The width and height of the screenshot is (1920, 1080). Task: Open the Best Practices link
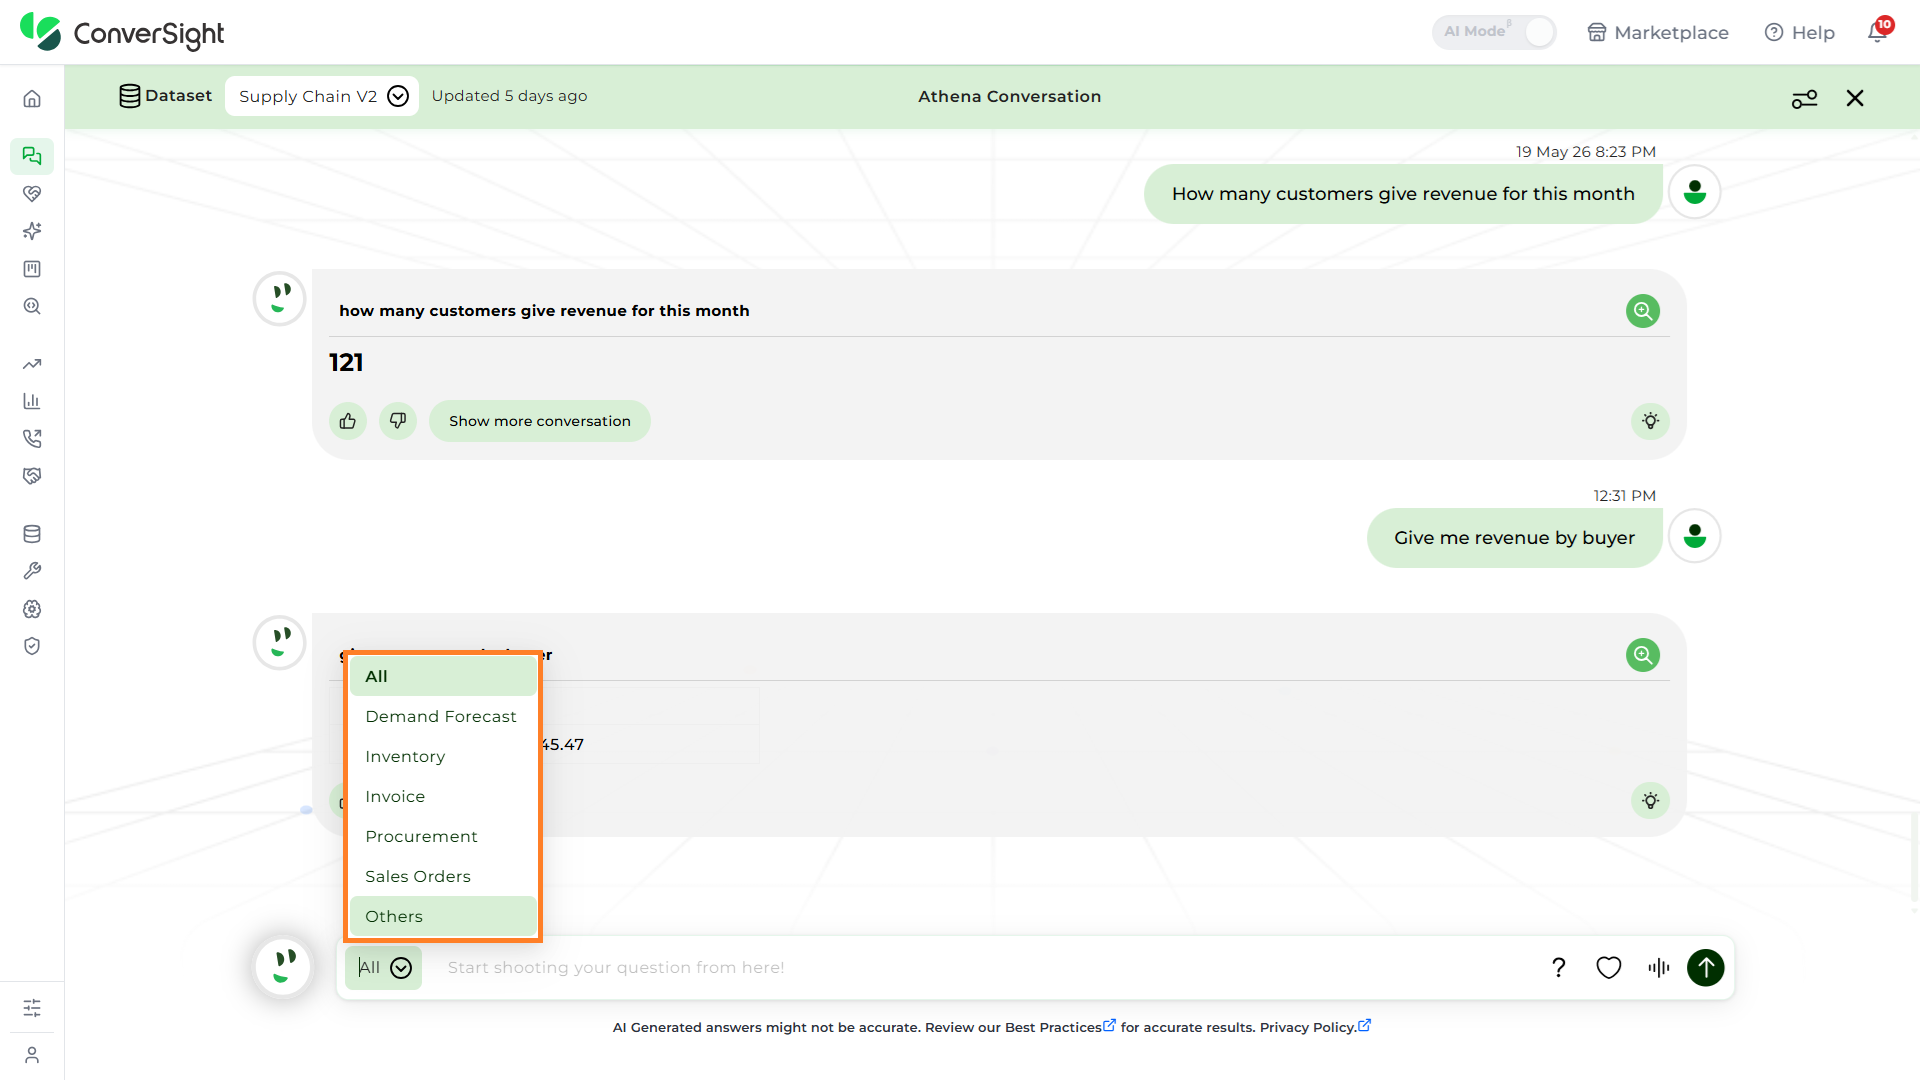(1060, 1027)
